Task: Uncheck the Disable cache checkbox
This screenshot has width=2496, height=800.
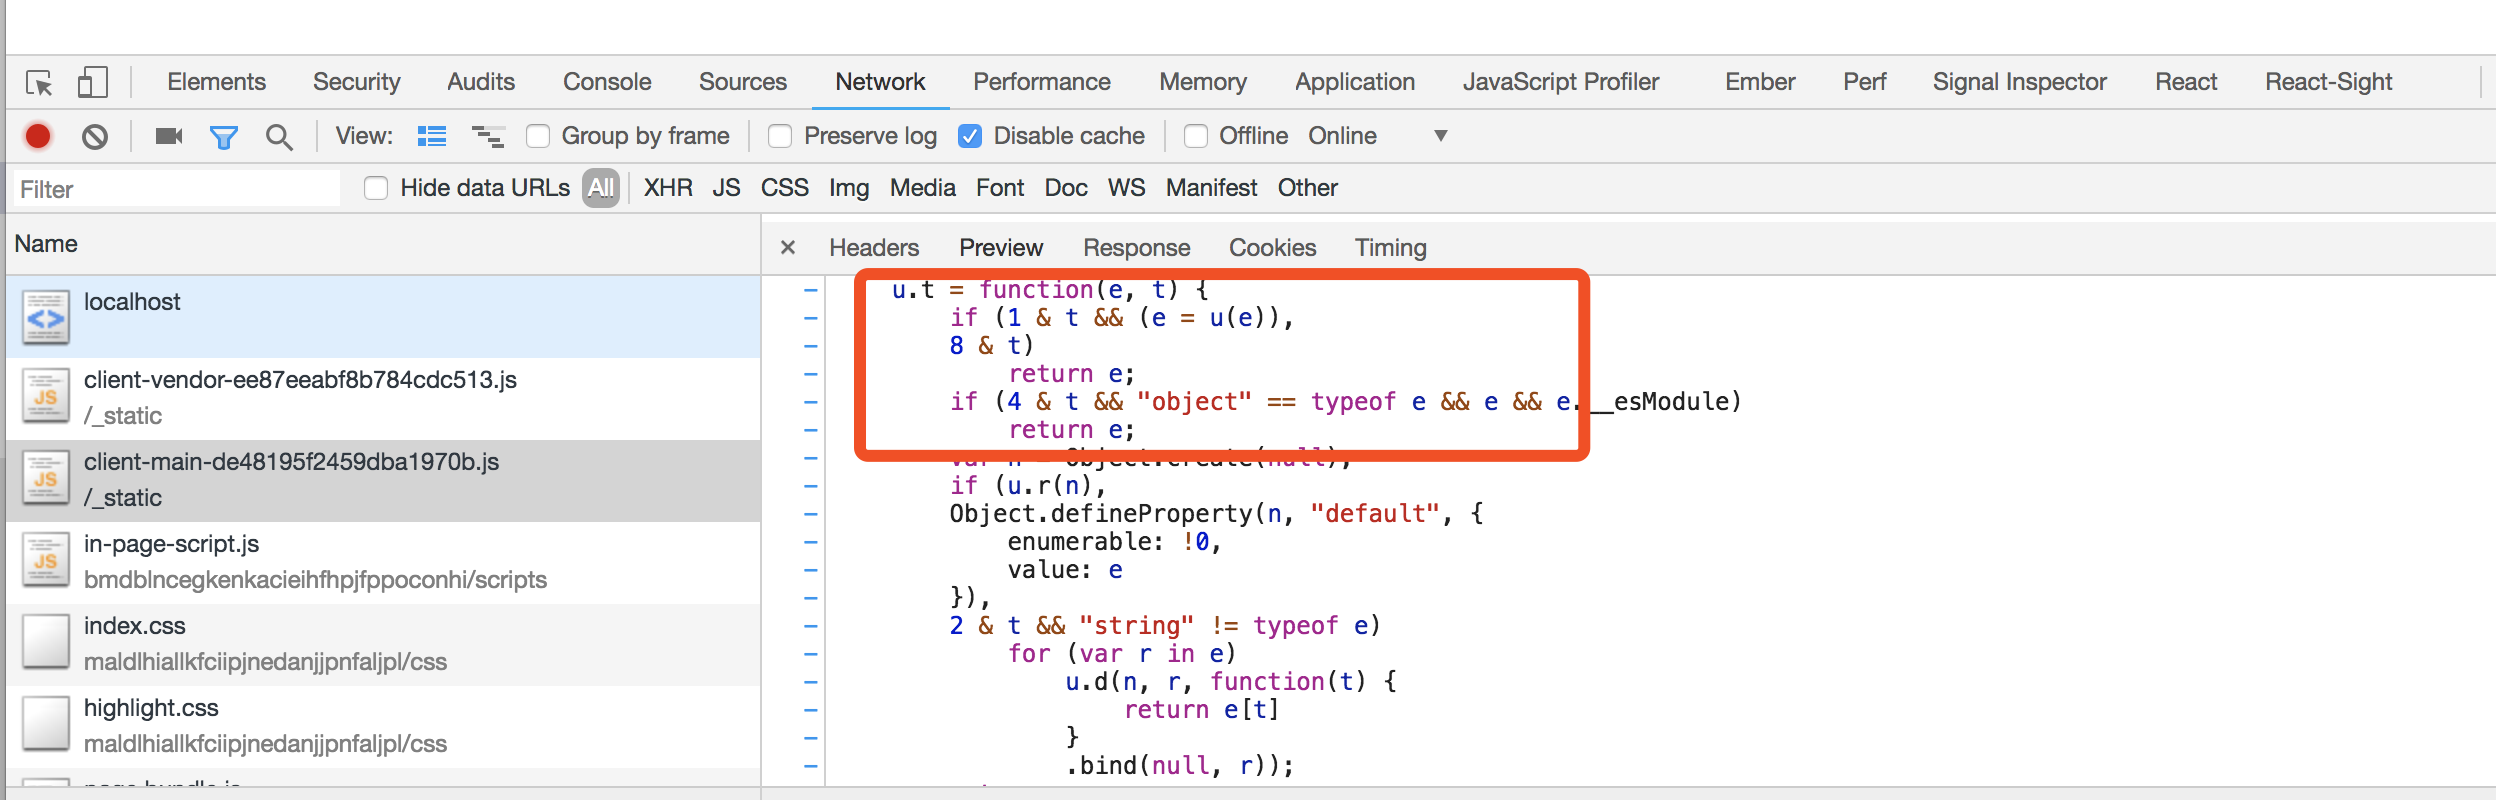Action: (970, 136)
